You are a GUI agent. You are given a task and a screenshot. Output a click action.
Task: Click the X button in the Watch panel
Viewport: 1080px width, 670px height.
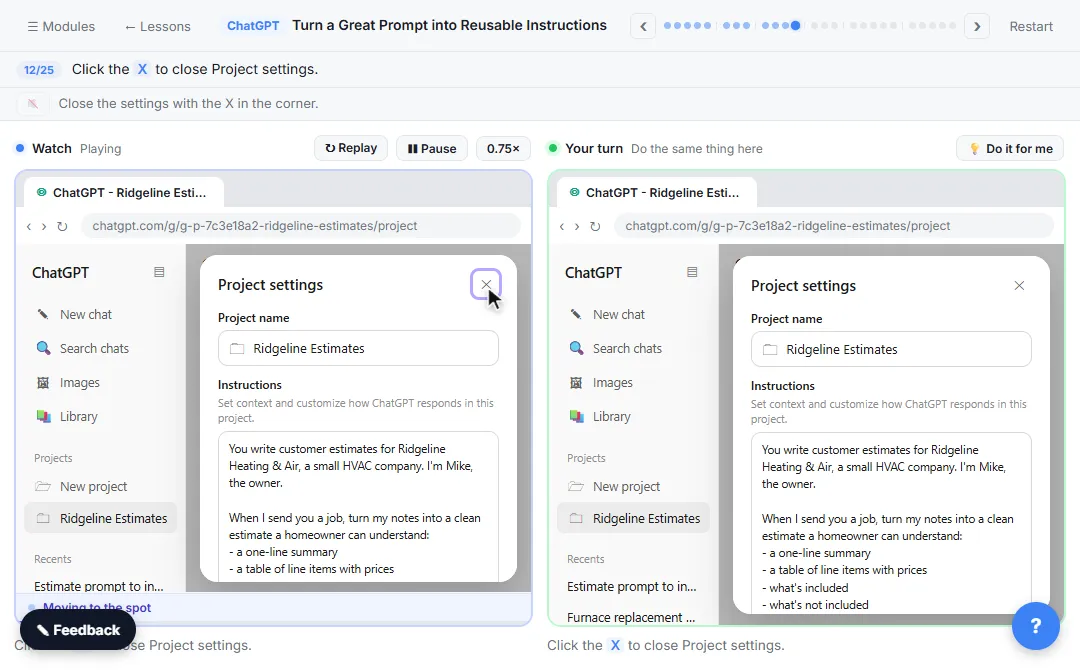click(x=486, y=284)
